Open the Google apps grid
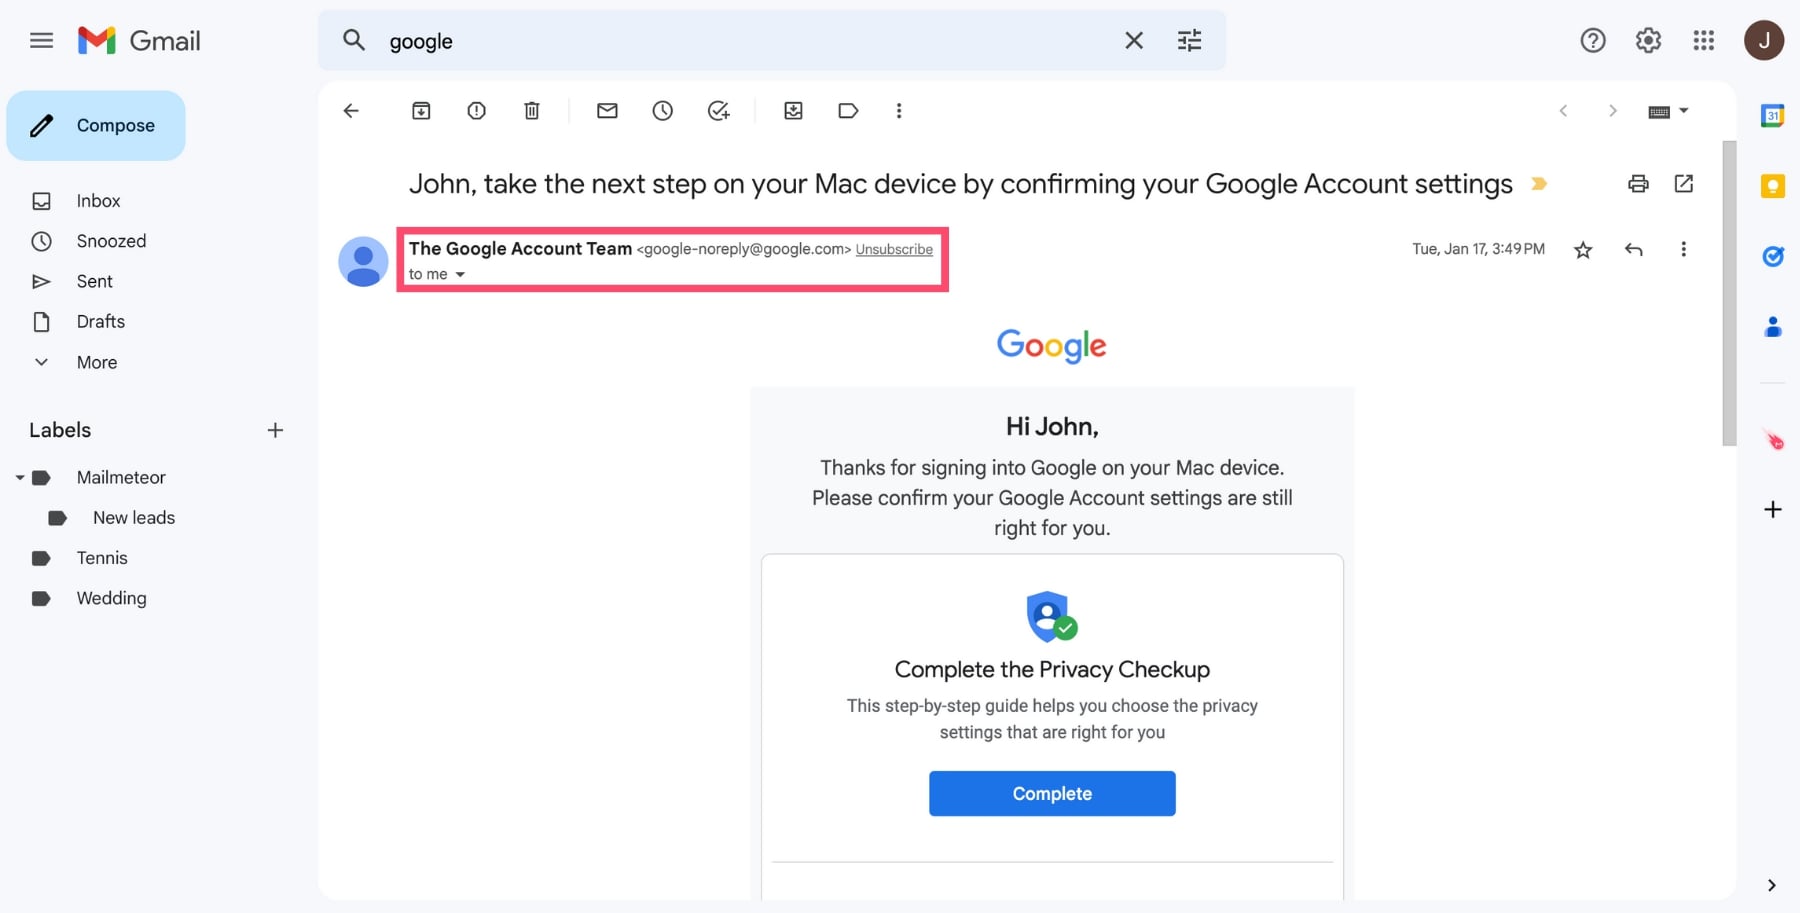 (x=1704, y=41)
